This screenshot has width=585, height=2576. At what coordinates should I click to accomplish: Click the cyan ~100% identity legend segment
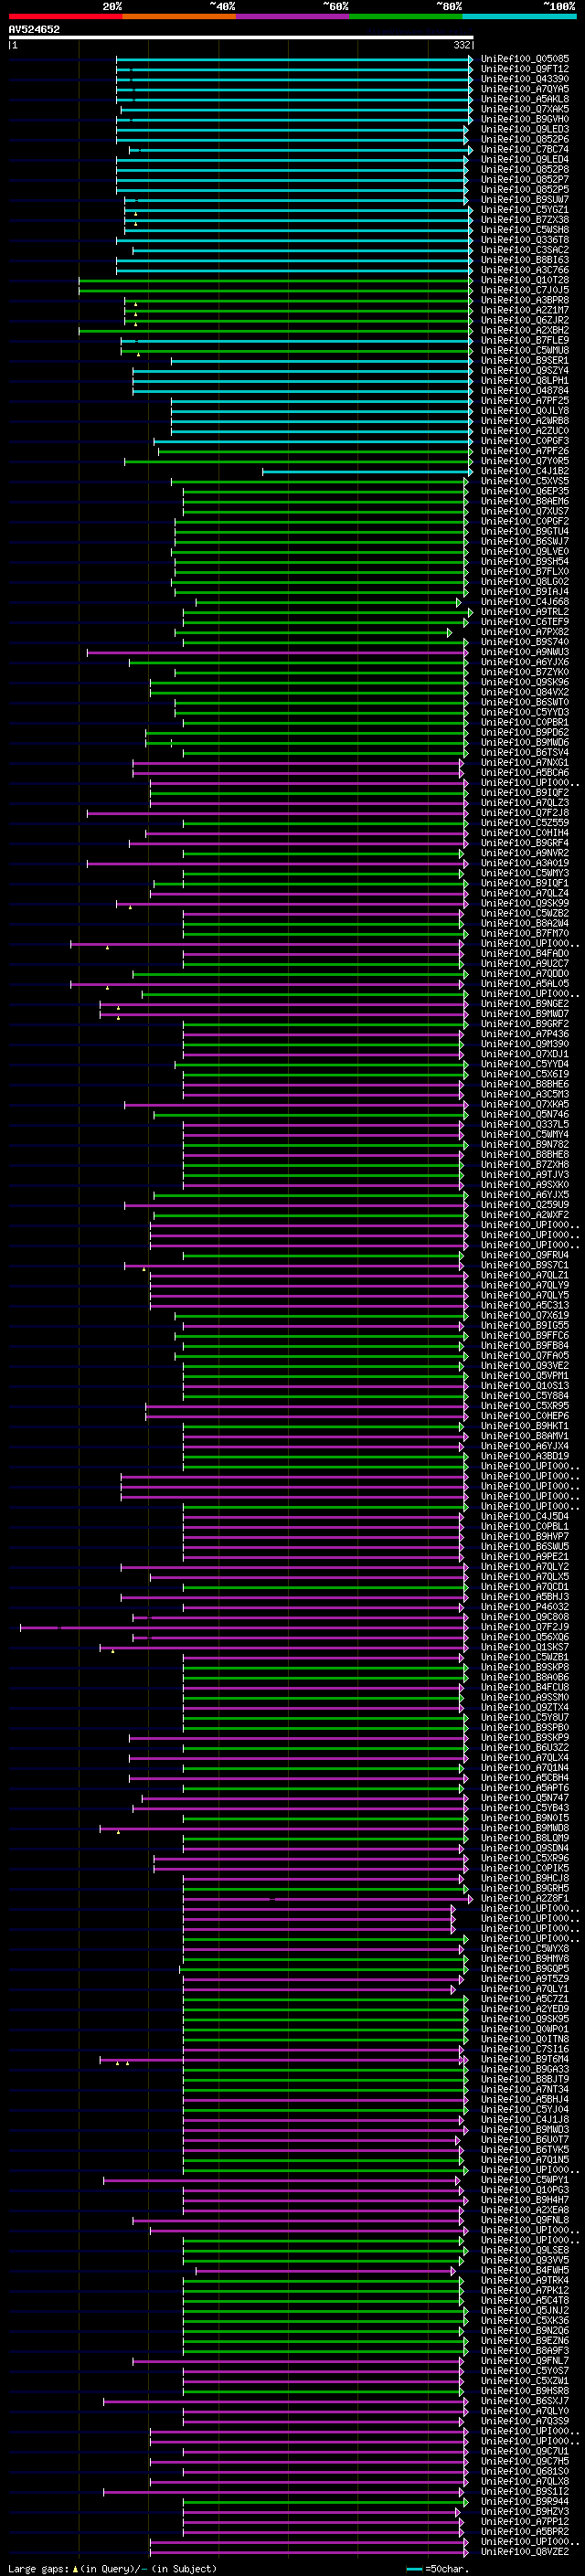pos(519,16)
